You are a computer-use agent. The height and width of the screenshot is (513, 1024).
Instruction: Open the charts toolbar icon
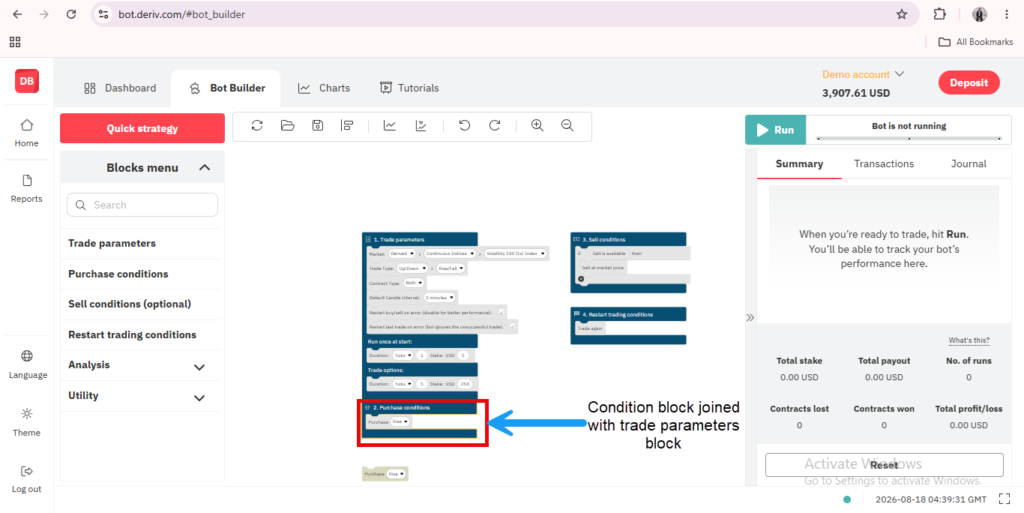pos(390,126)
